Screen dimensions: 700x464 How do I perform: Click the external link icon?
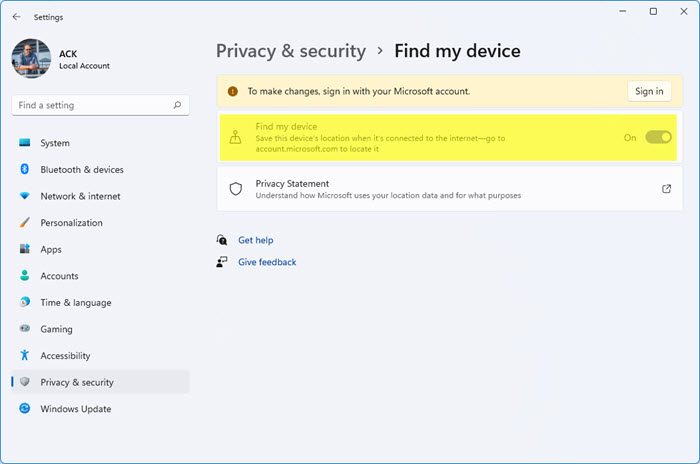pos(667,188)
